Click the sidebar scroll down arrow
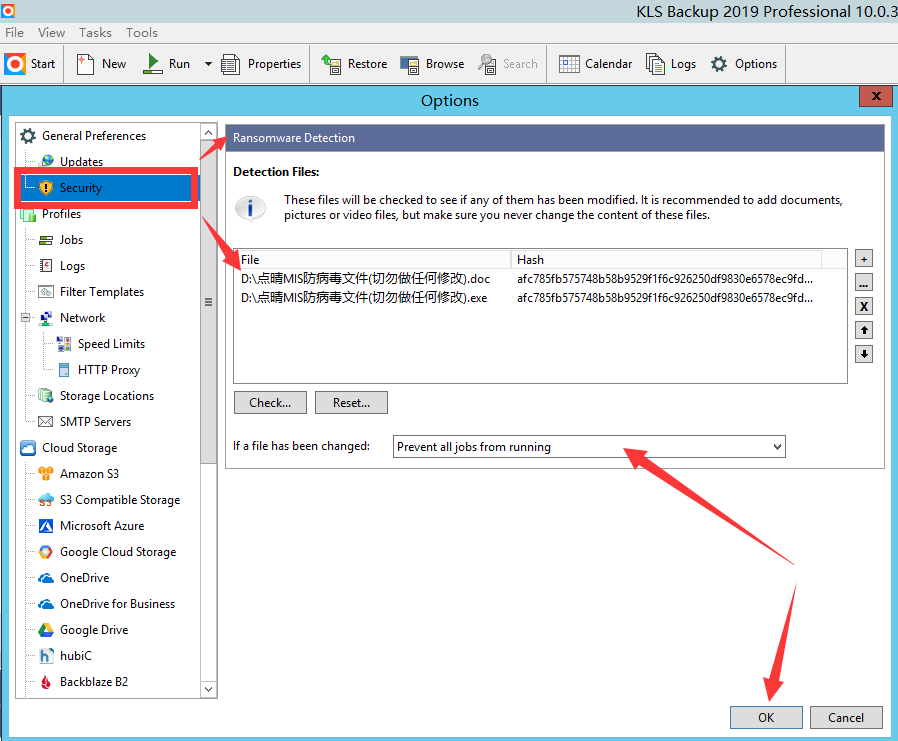Viewport: 898px width, 741px height. [x=208, y=689]
